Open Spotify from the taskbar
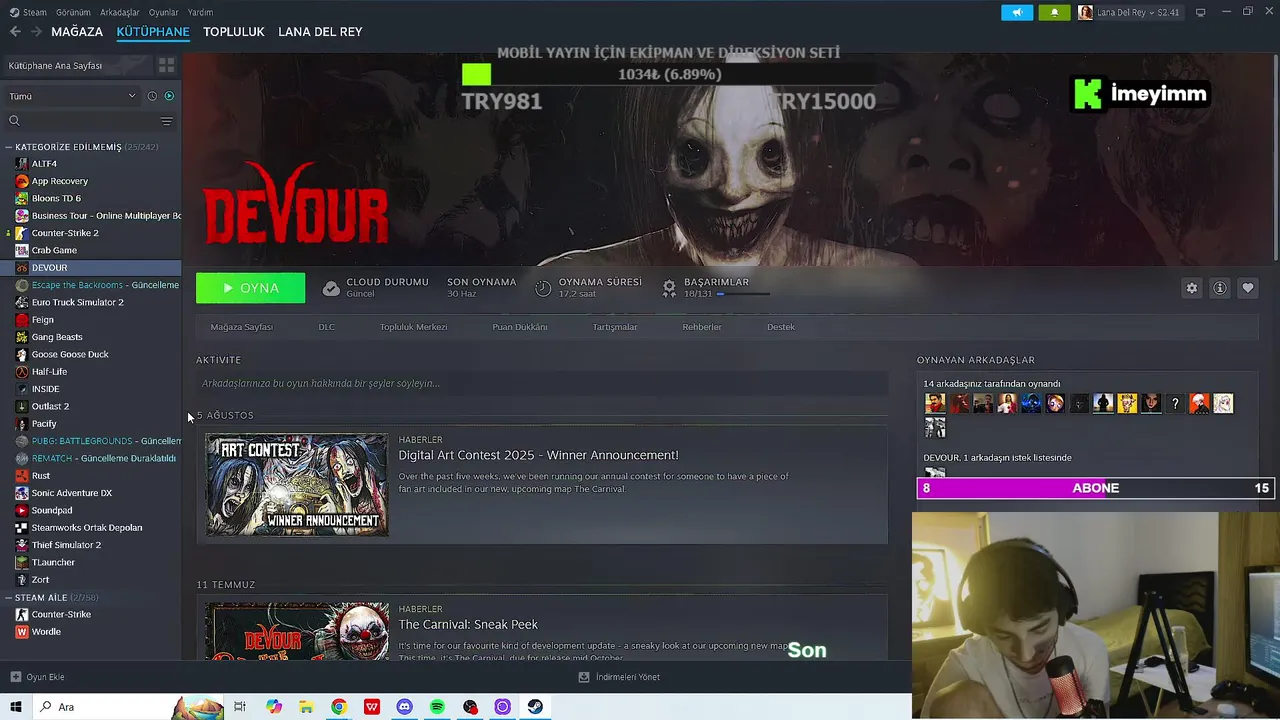Viewport: 1280px width, 720px height. click(x=437, y=707)
